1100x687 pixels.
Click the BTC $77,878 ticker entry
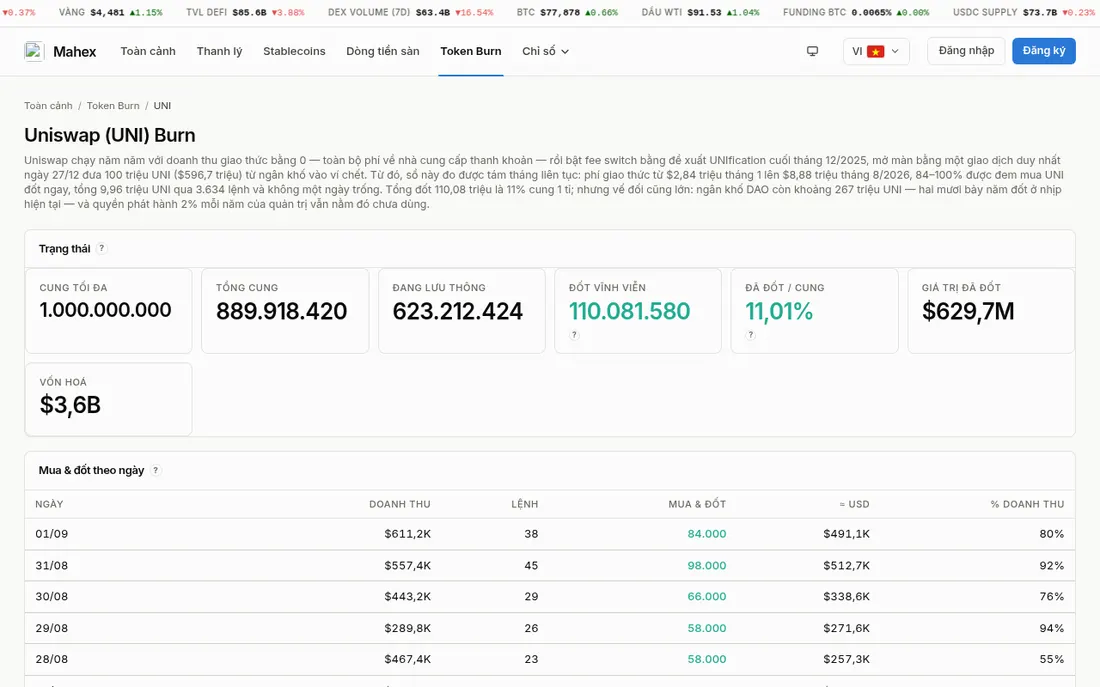pyautogui.click(x=568, y=13)
